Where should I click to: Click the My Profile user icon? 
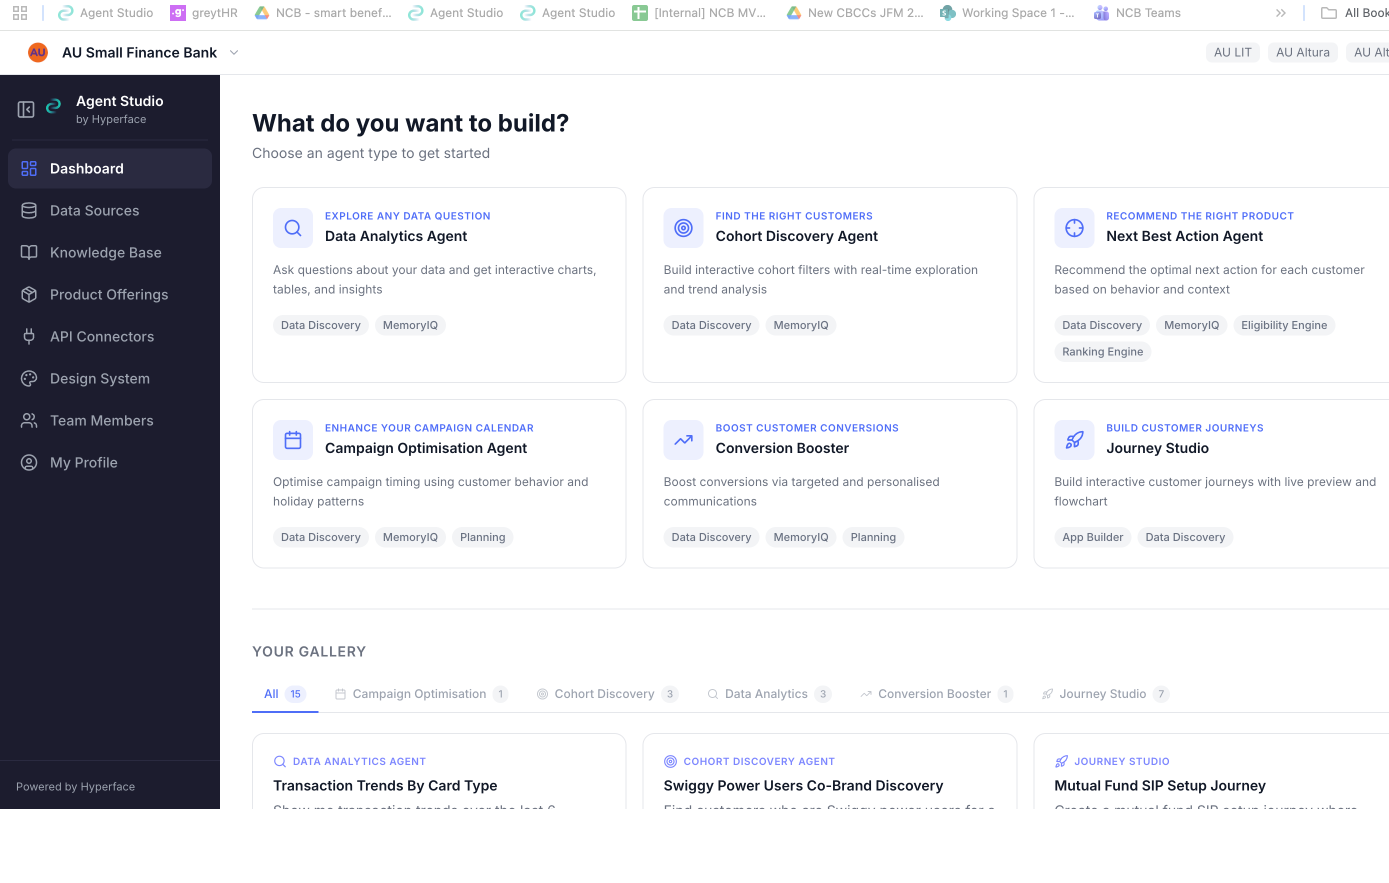(29, 462)
